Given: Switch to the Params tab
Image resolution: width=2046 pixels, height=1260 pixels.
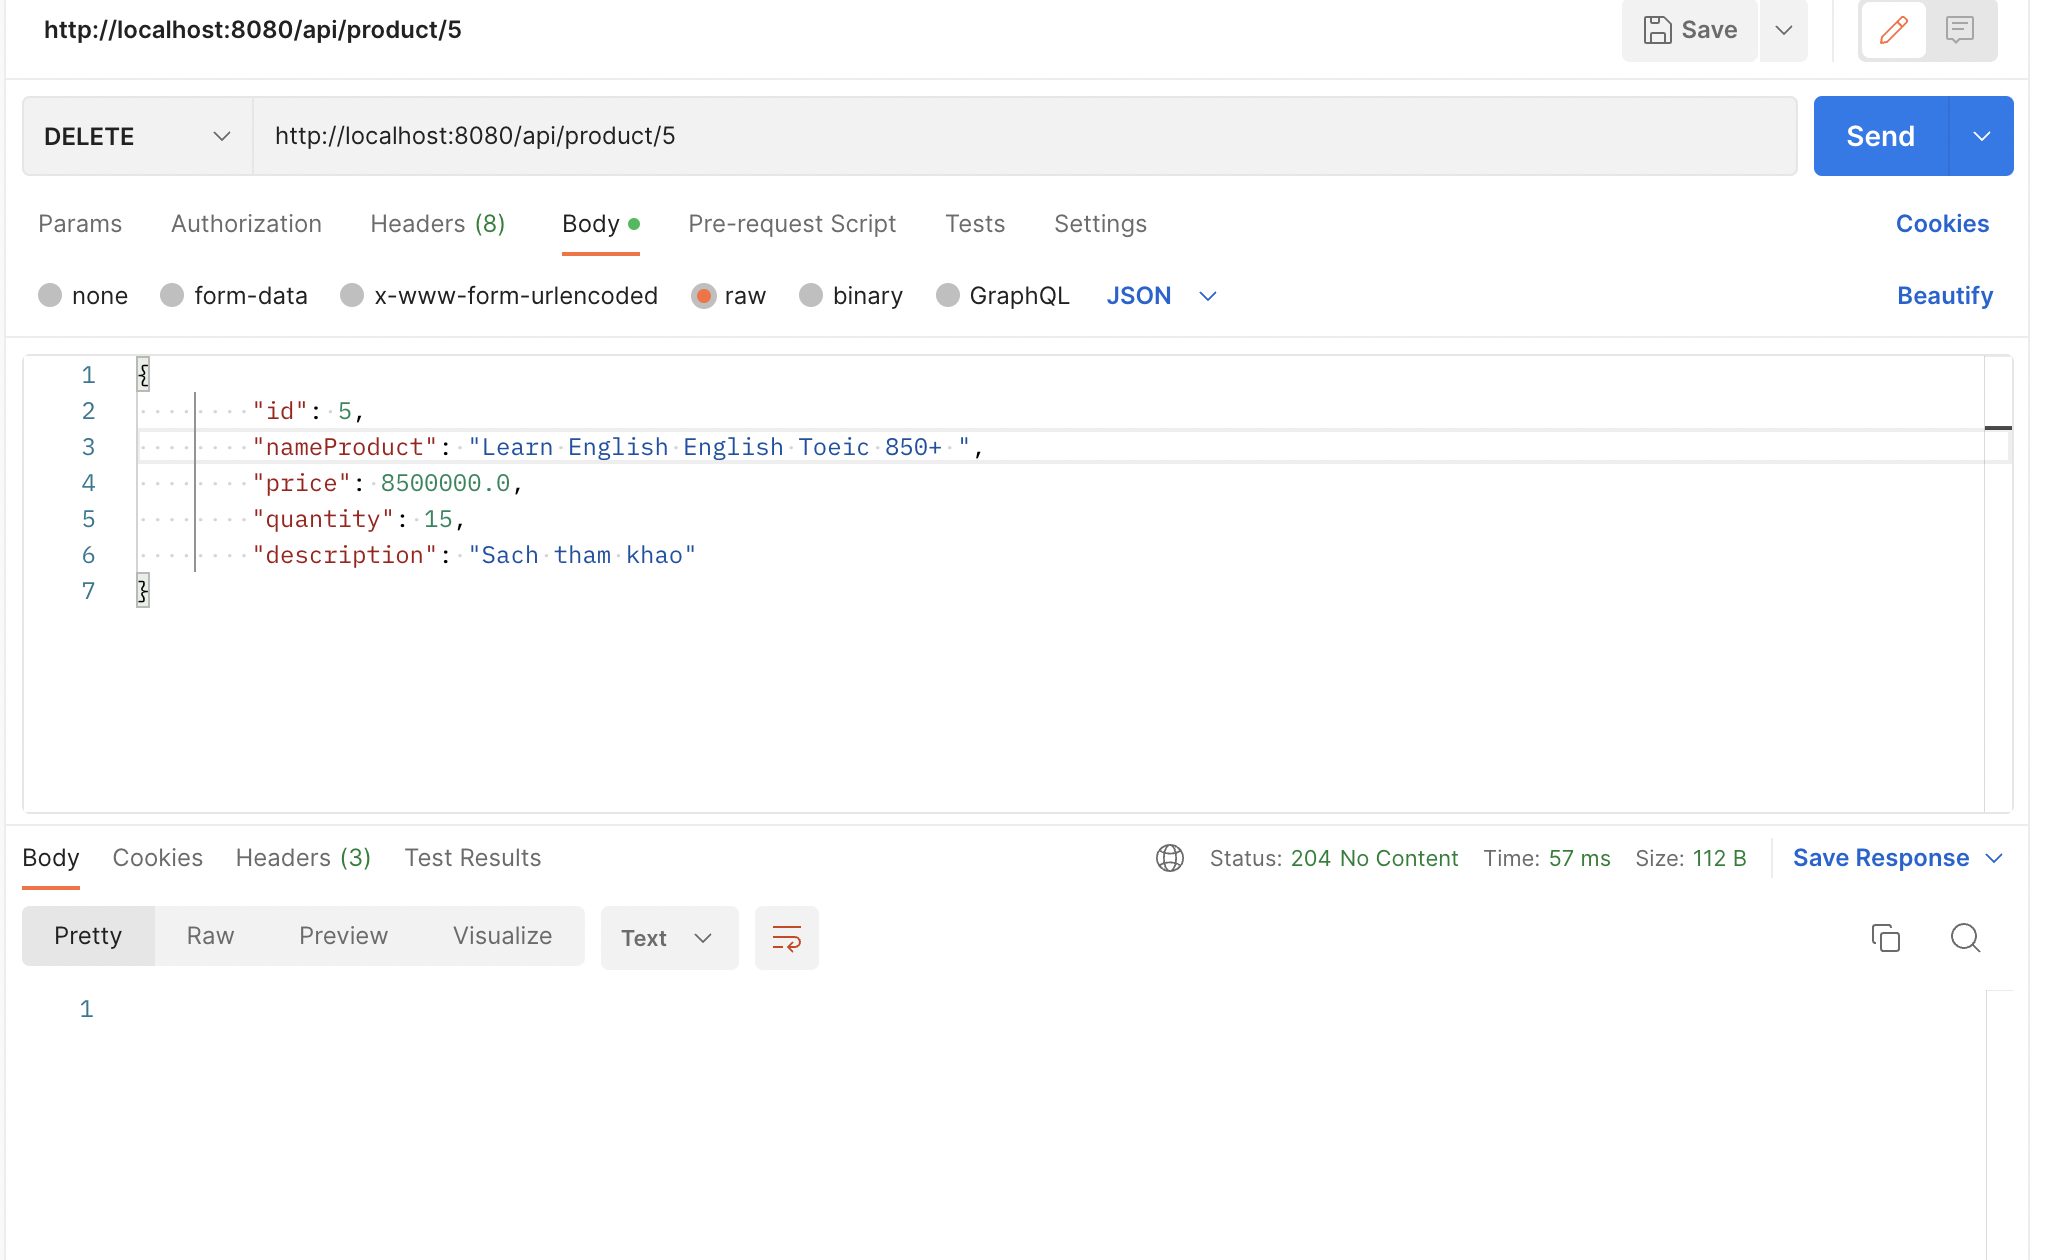Looking at the screenshot, I should pos(80,224).
